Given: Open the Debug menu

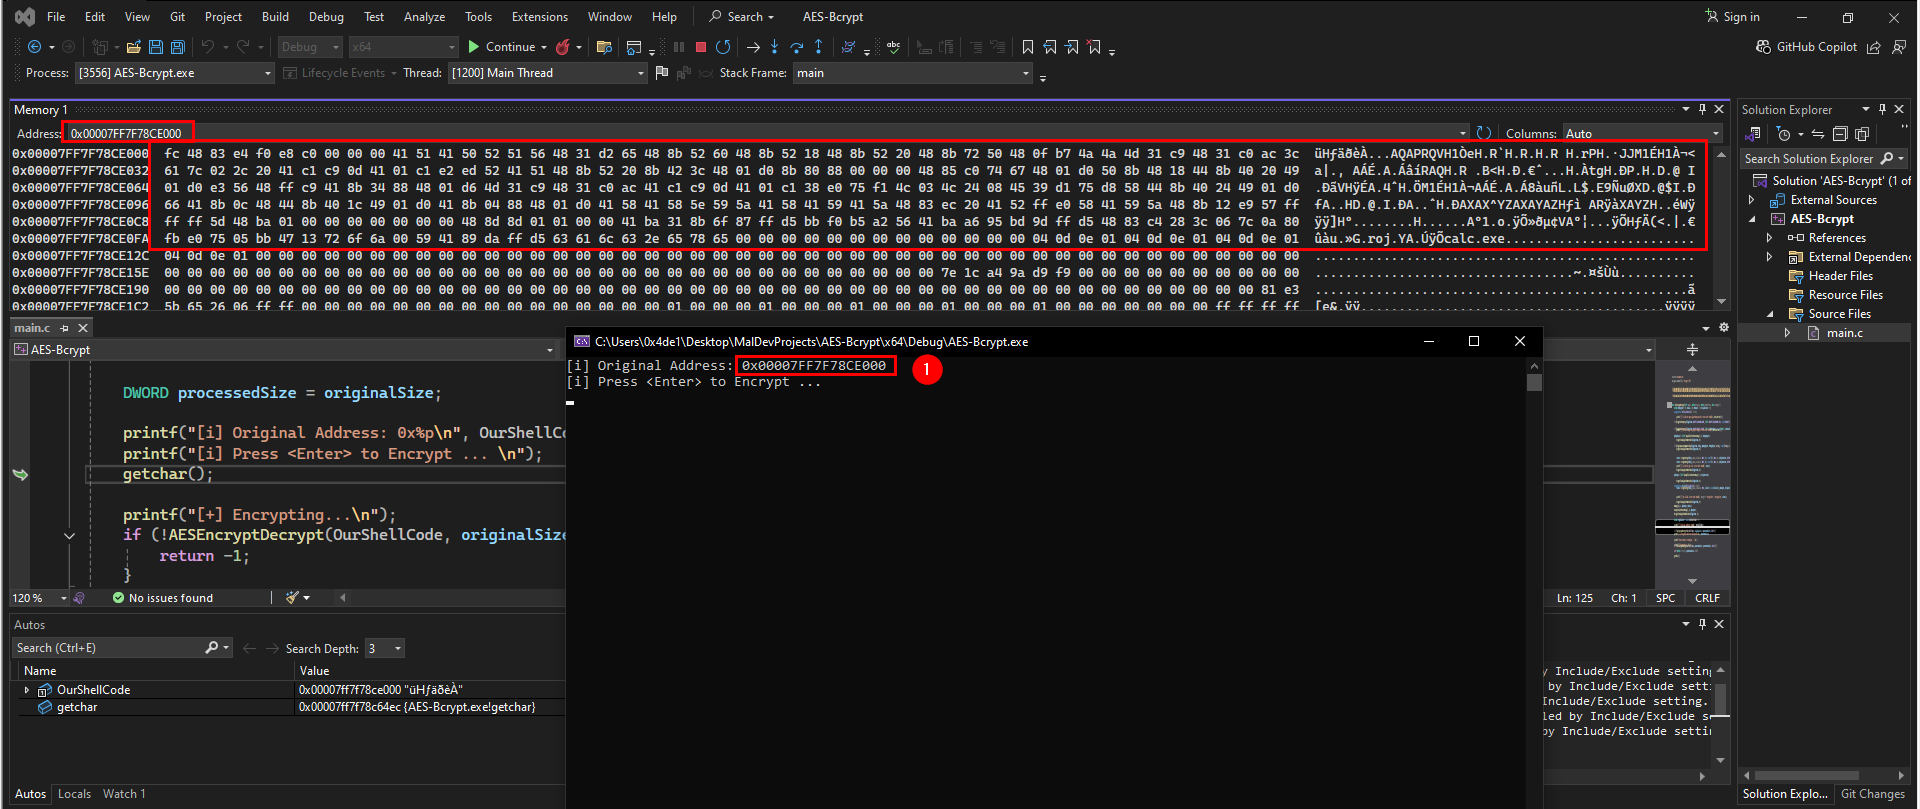Looking at the screenshot, I should tap(326, 17).
